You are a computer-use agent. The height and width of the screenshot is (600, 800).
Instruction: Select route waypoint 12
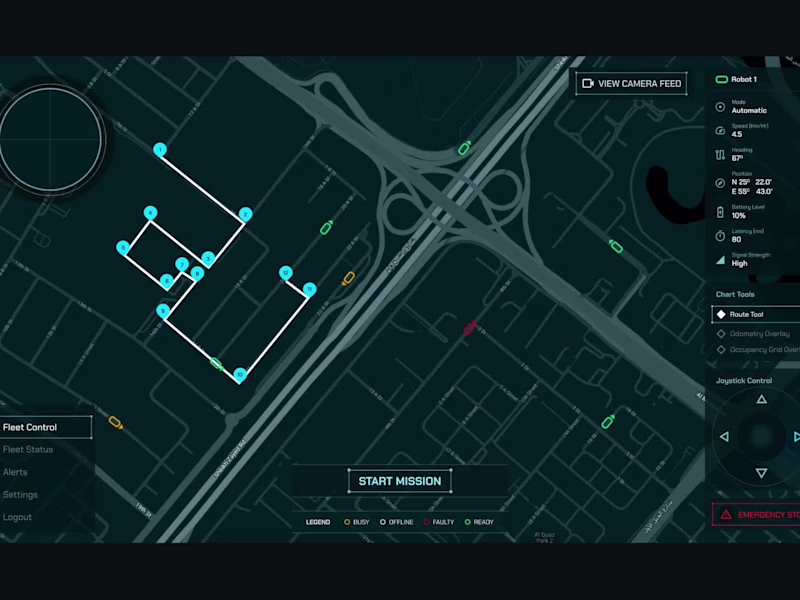pos(286,272)
